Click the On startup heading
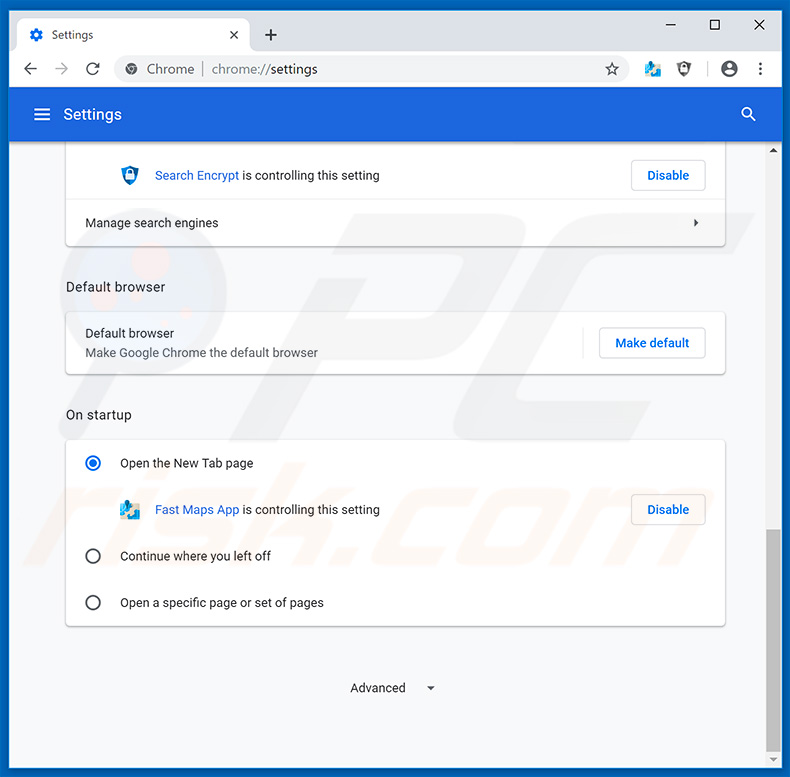This screenshot has height=777, width=790. click(x=99, y=415)
